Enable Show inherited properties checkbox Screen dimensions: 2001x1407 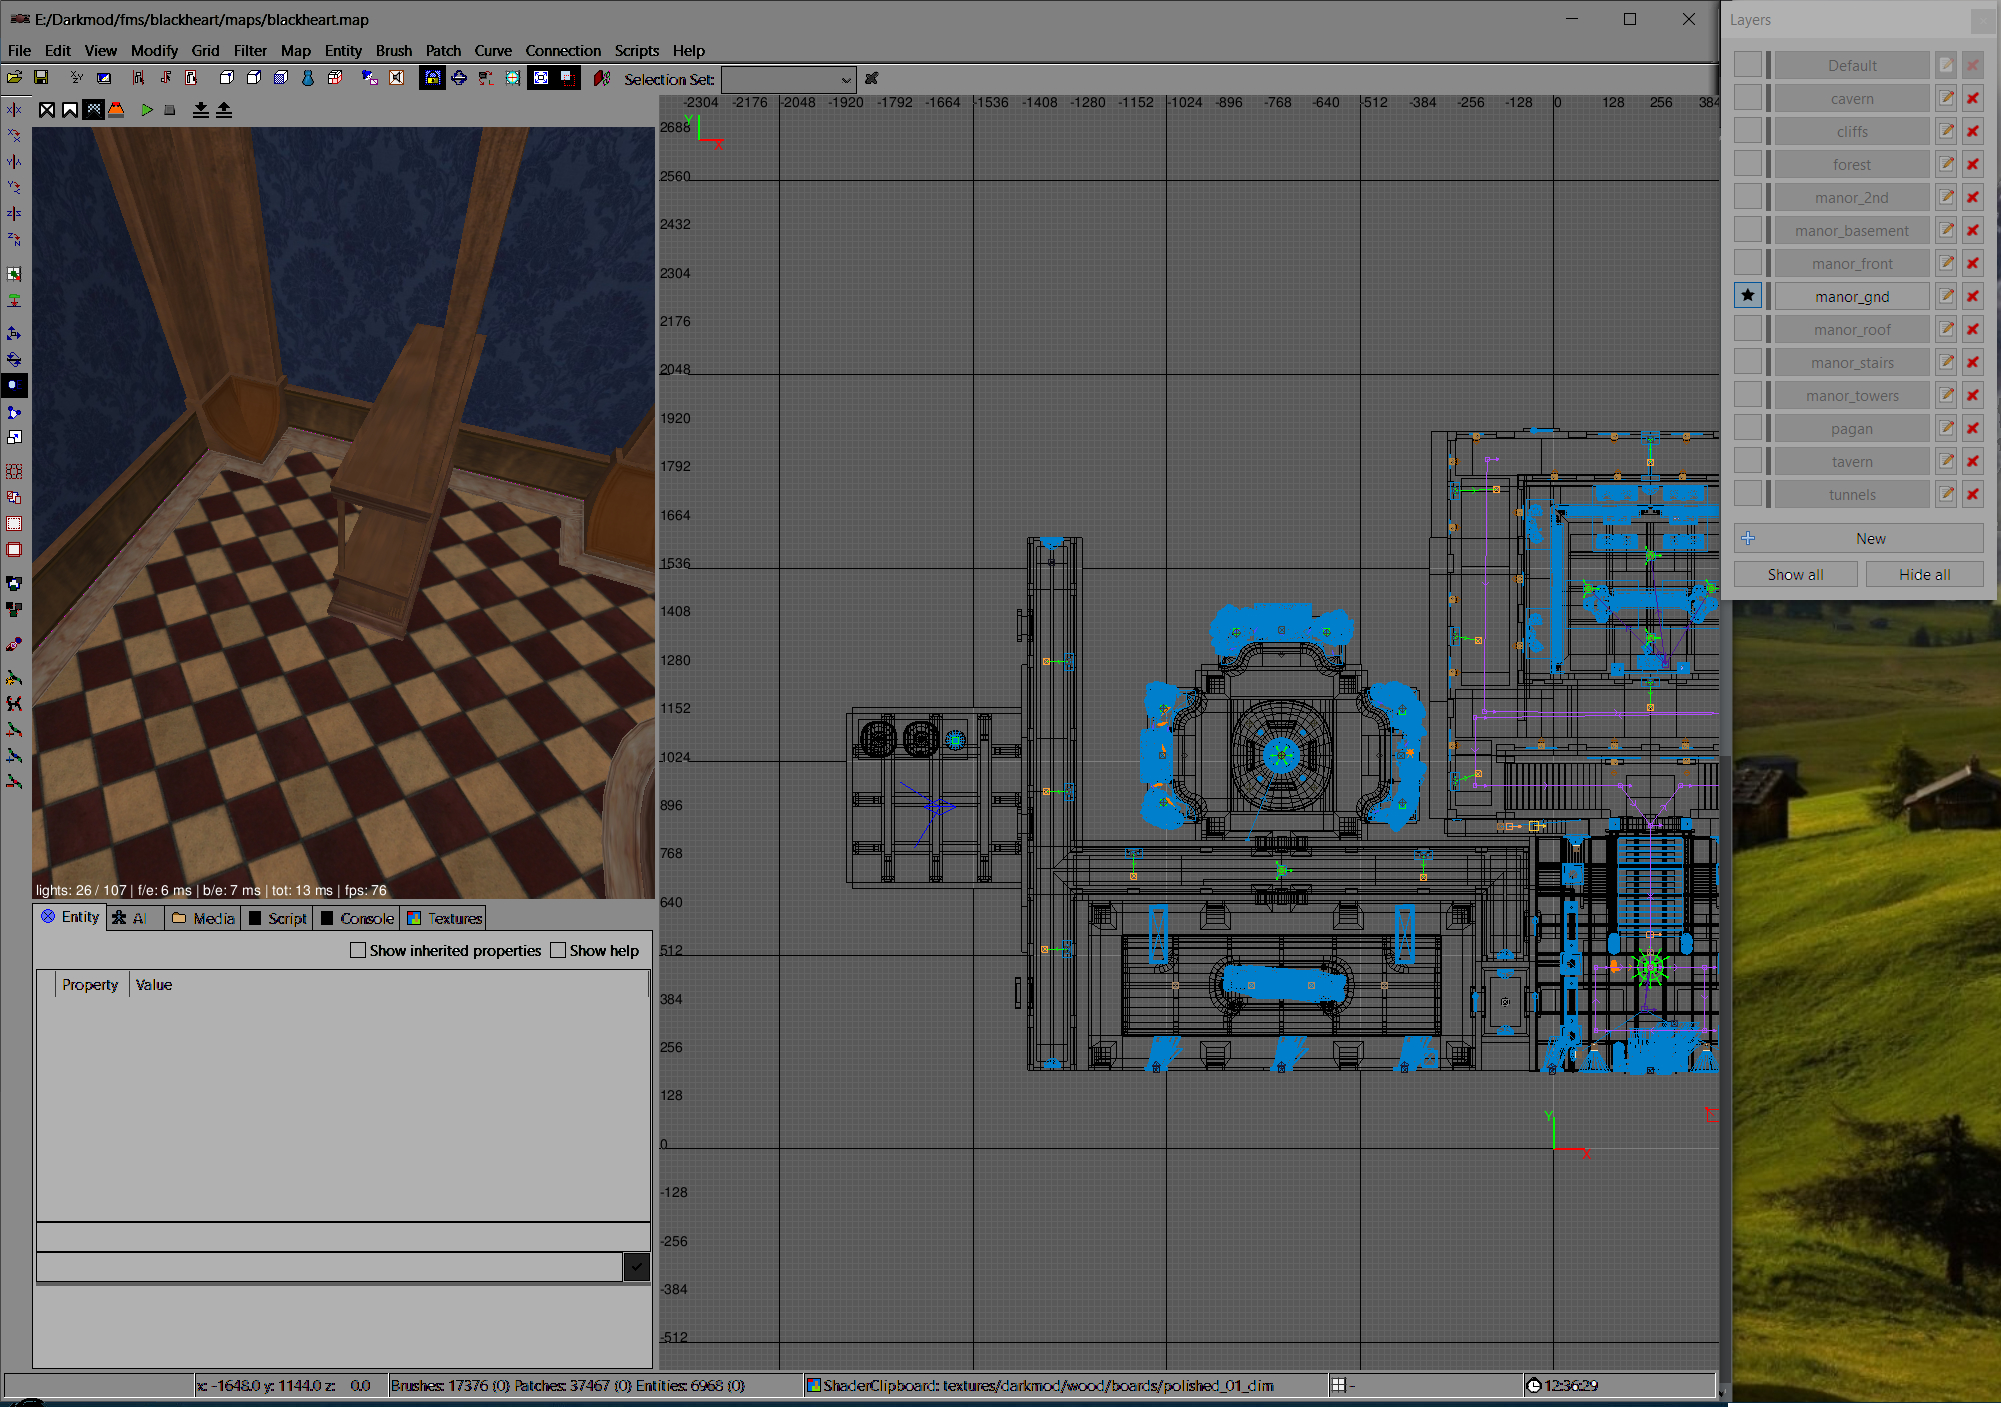[x=358, y=950]
